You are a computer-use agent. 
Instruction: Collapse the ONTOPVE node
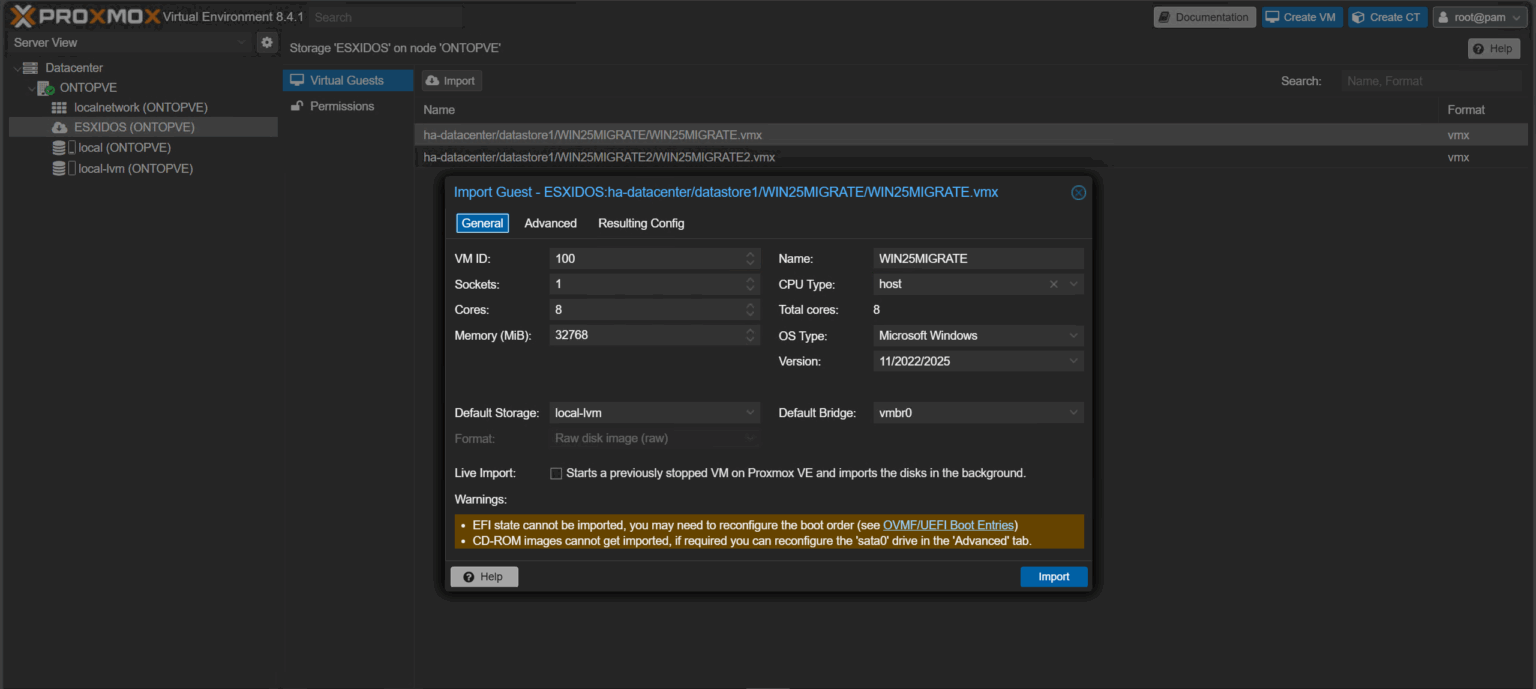click(x=31, y=88)
